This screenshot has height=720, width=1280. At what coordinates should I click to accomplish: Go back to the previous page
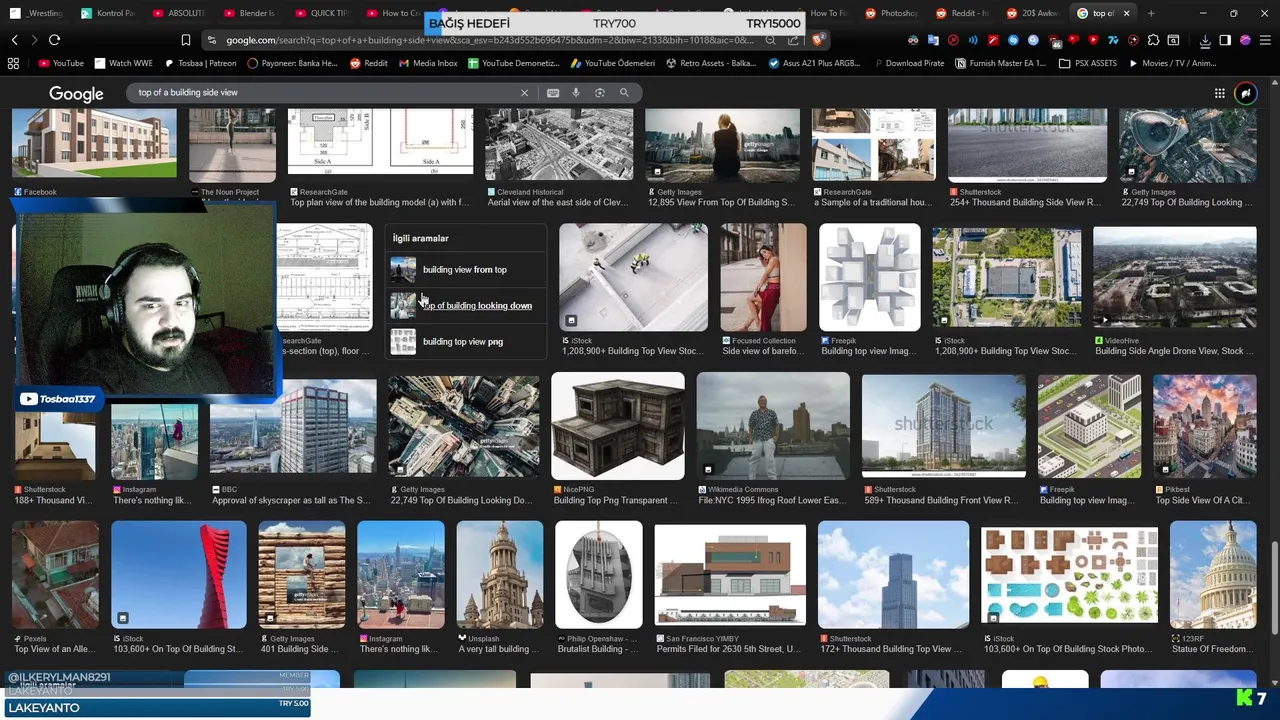14,40
